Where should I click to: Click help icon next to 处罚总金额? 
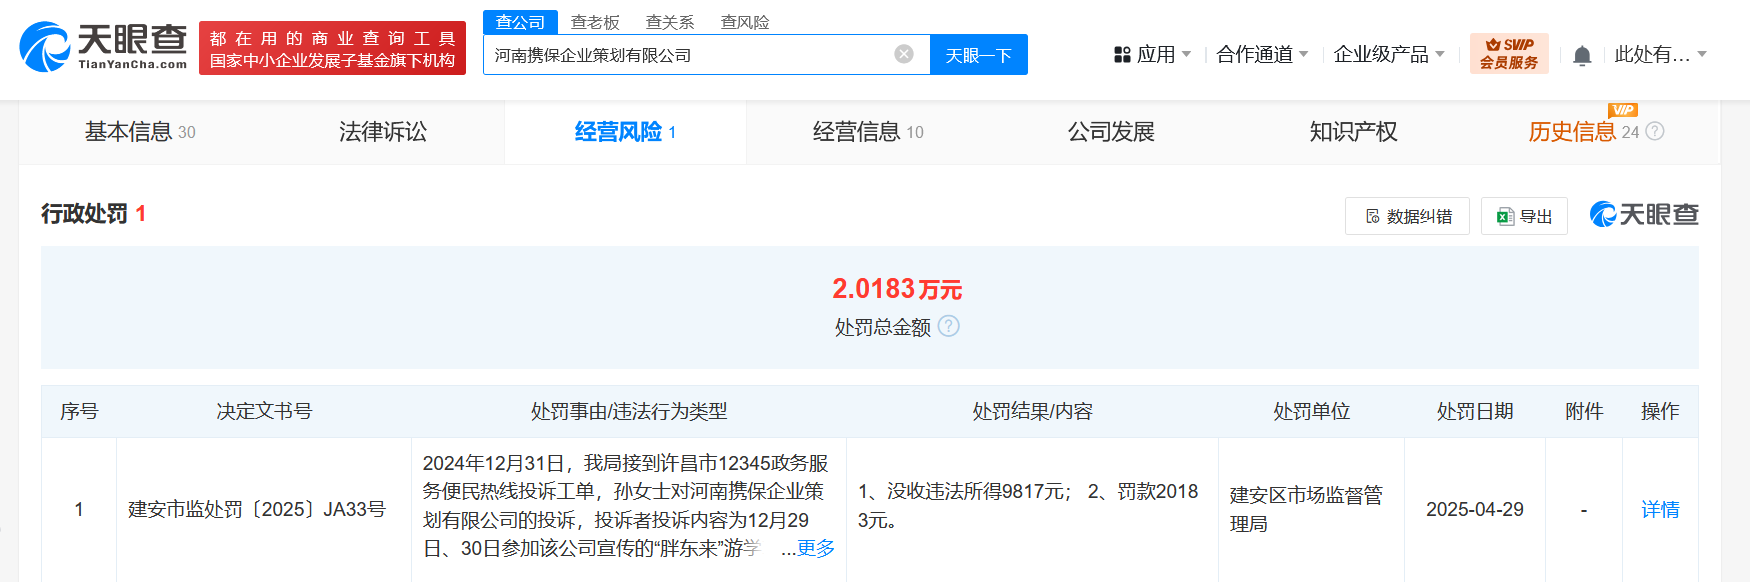[x=949, y=326]
